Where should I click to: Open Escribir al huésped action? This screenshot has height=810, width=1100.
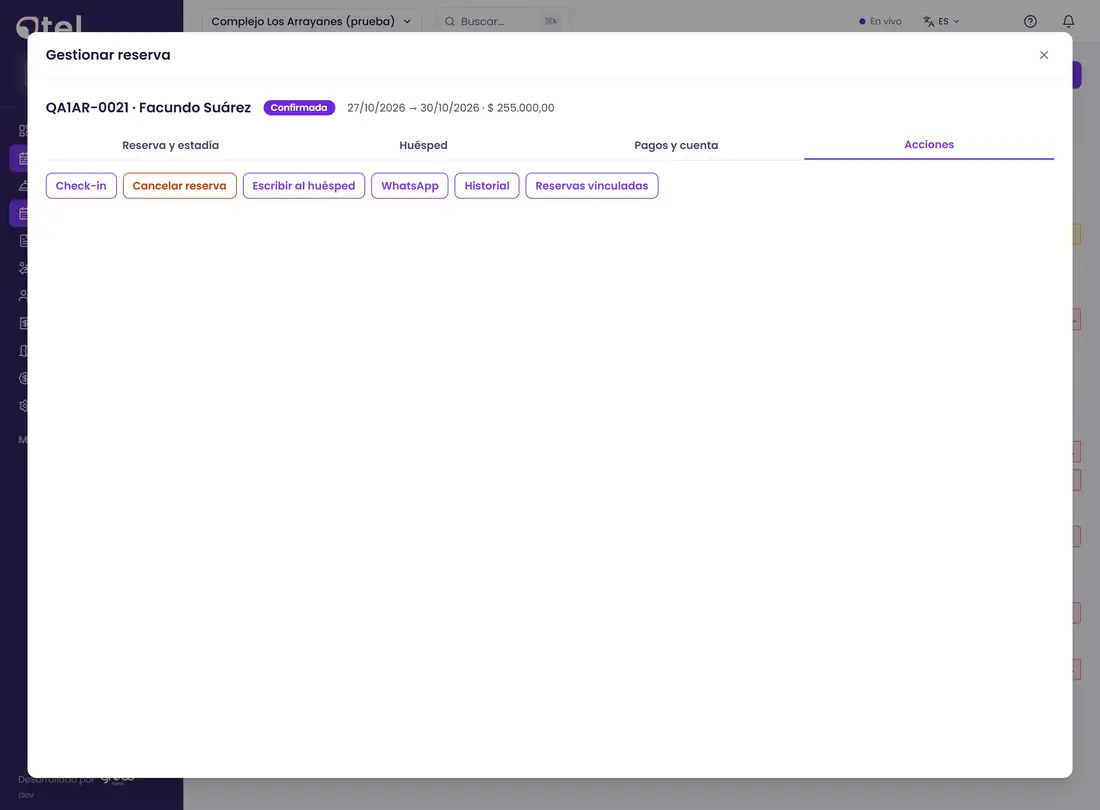304,186
